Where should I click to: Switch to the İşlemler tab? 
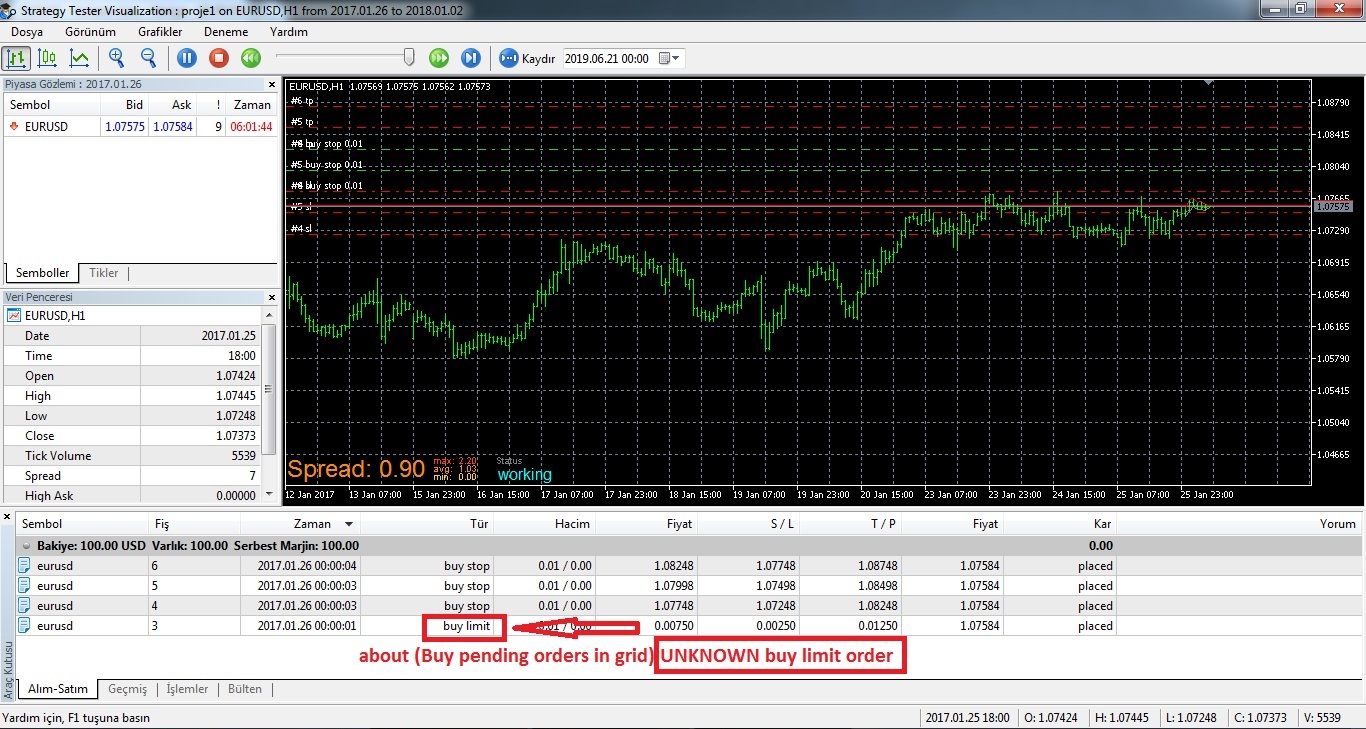coord(187,689)
